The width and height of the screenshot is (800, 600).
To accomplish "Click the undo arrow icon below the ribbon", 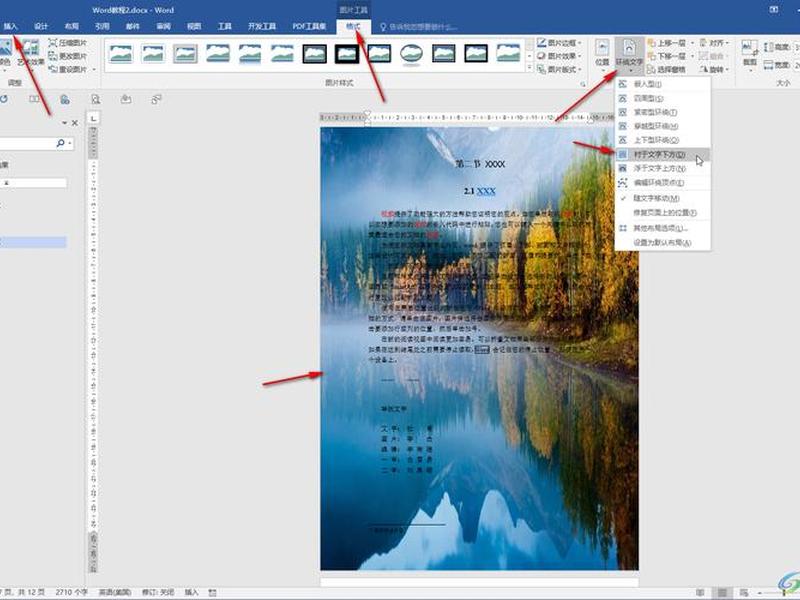I will pos(3,99).
